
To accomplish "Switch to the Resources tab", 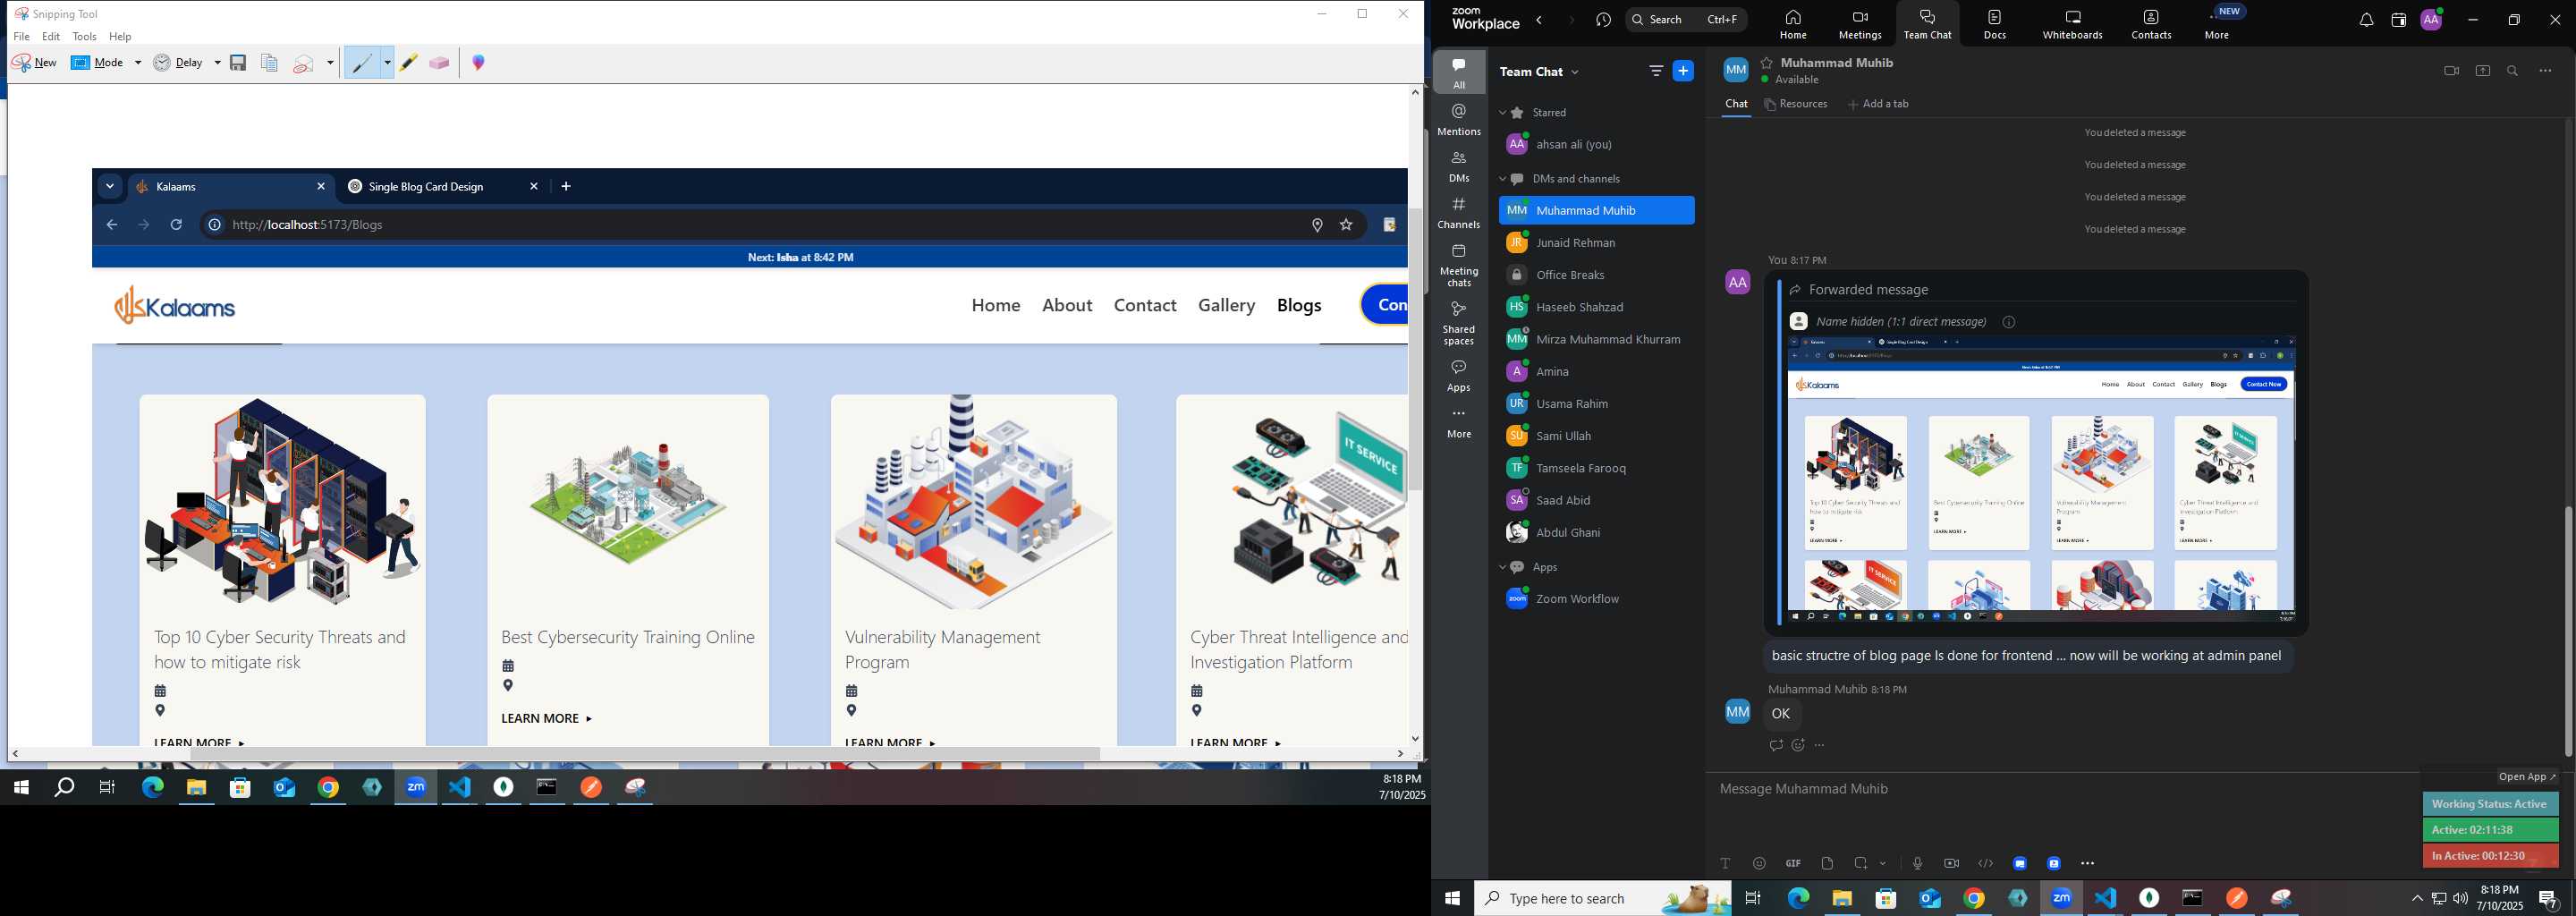I will [x=1796, y=104].
